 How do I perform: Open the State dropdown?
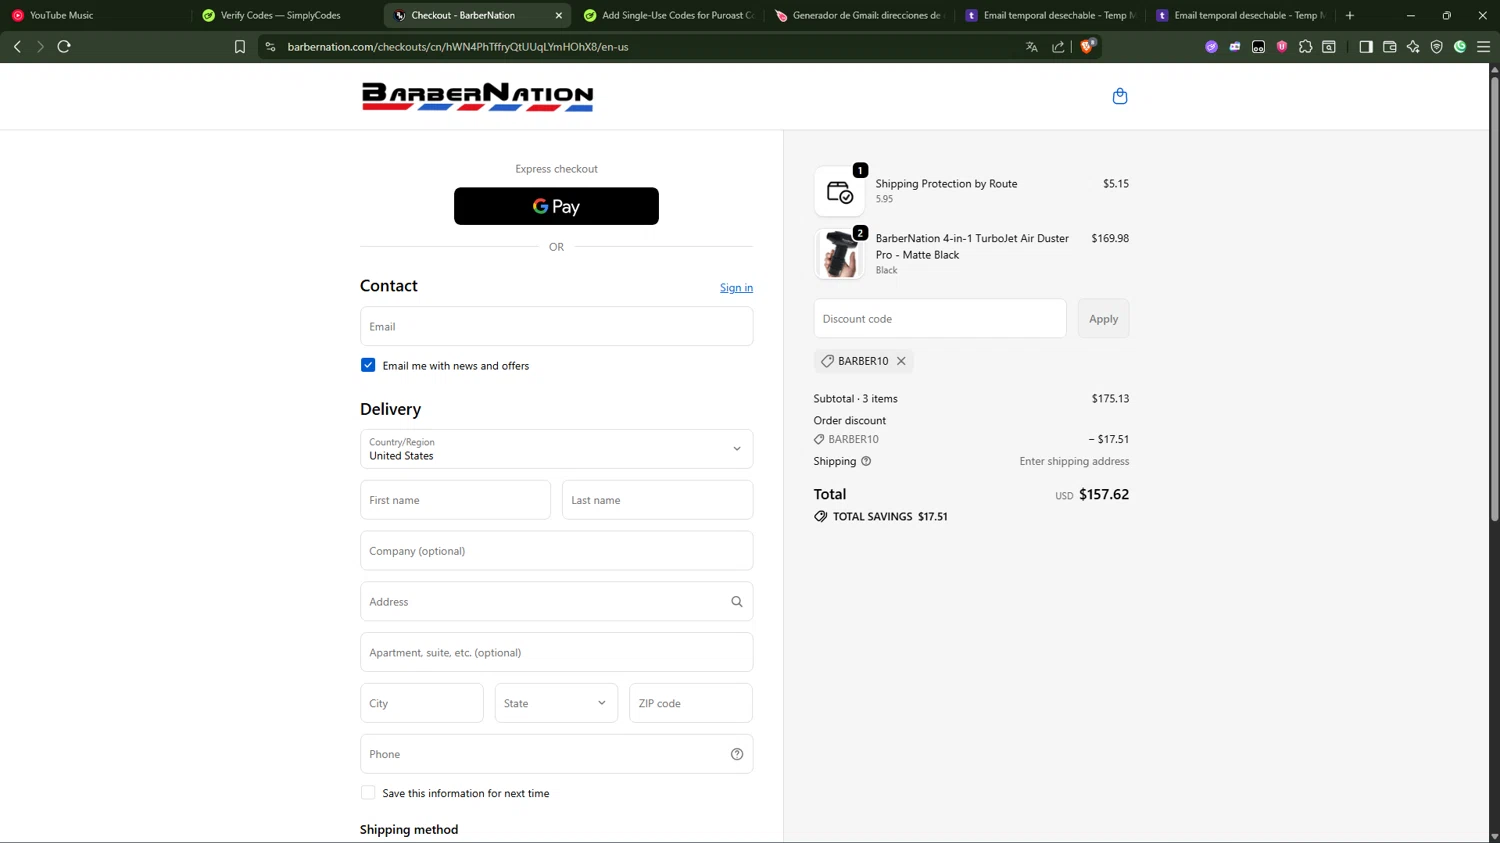click(556, 703)
